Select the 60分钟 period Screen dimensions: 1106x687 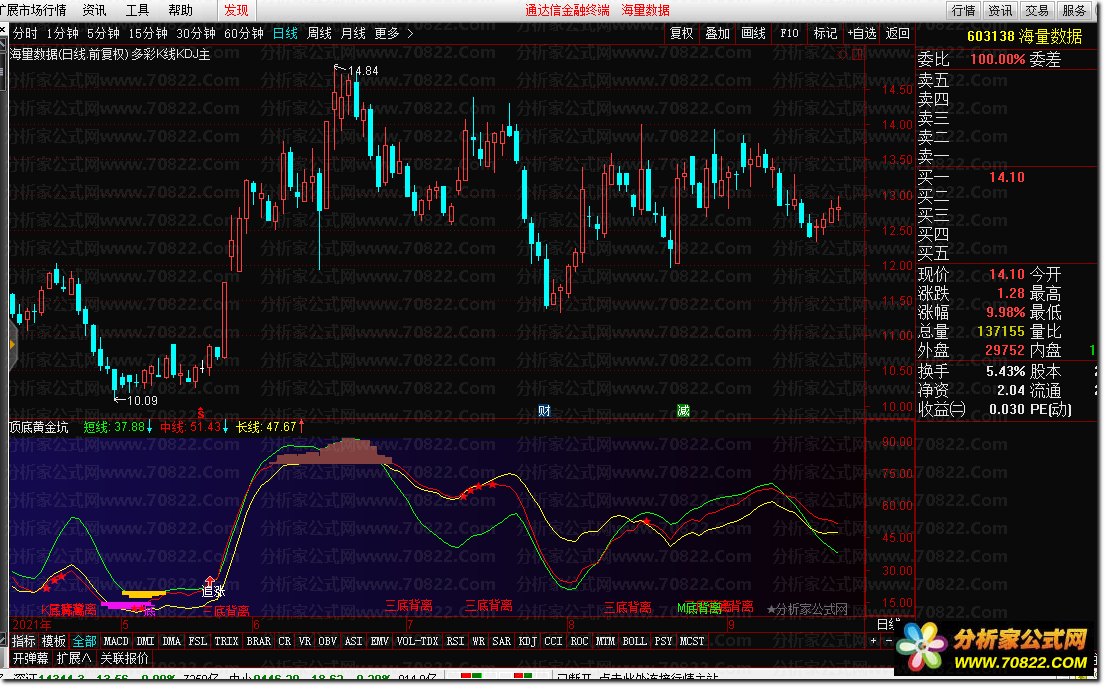point(243,33)
